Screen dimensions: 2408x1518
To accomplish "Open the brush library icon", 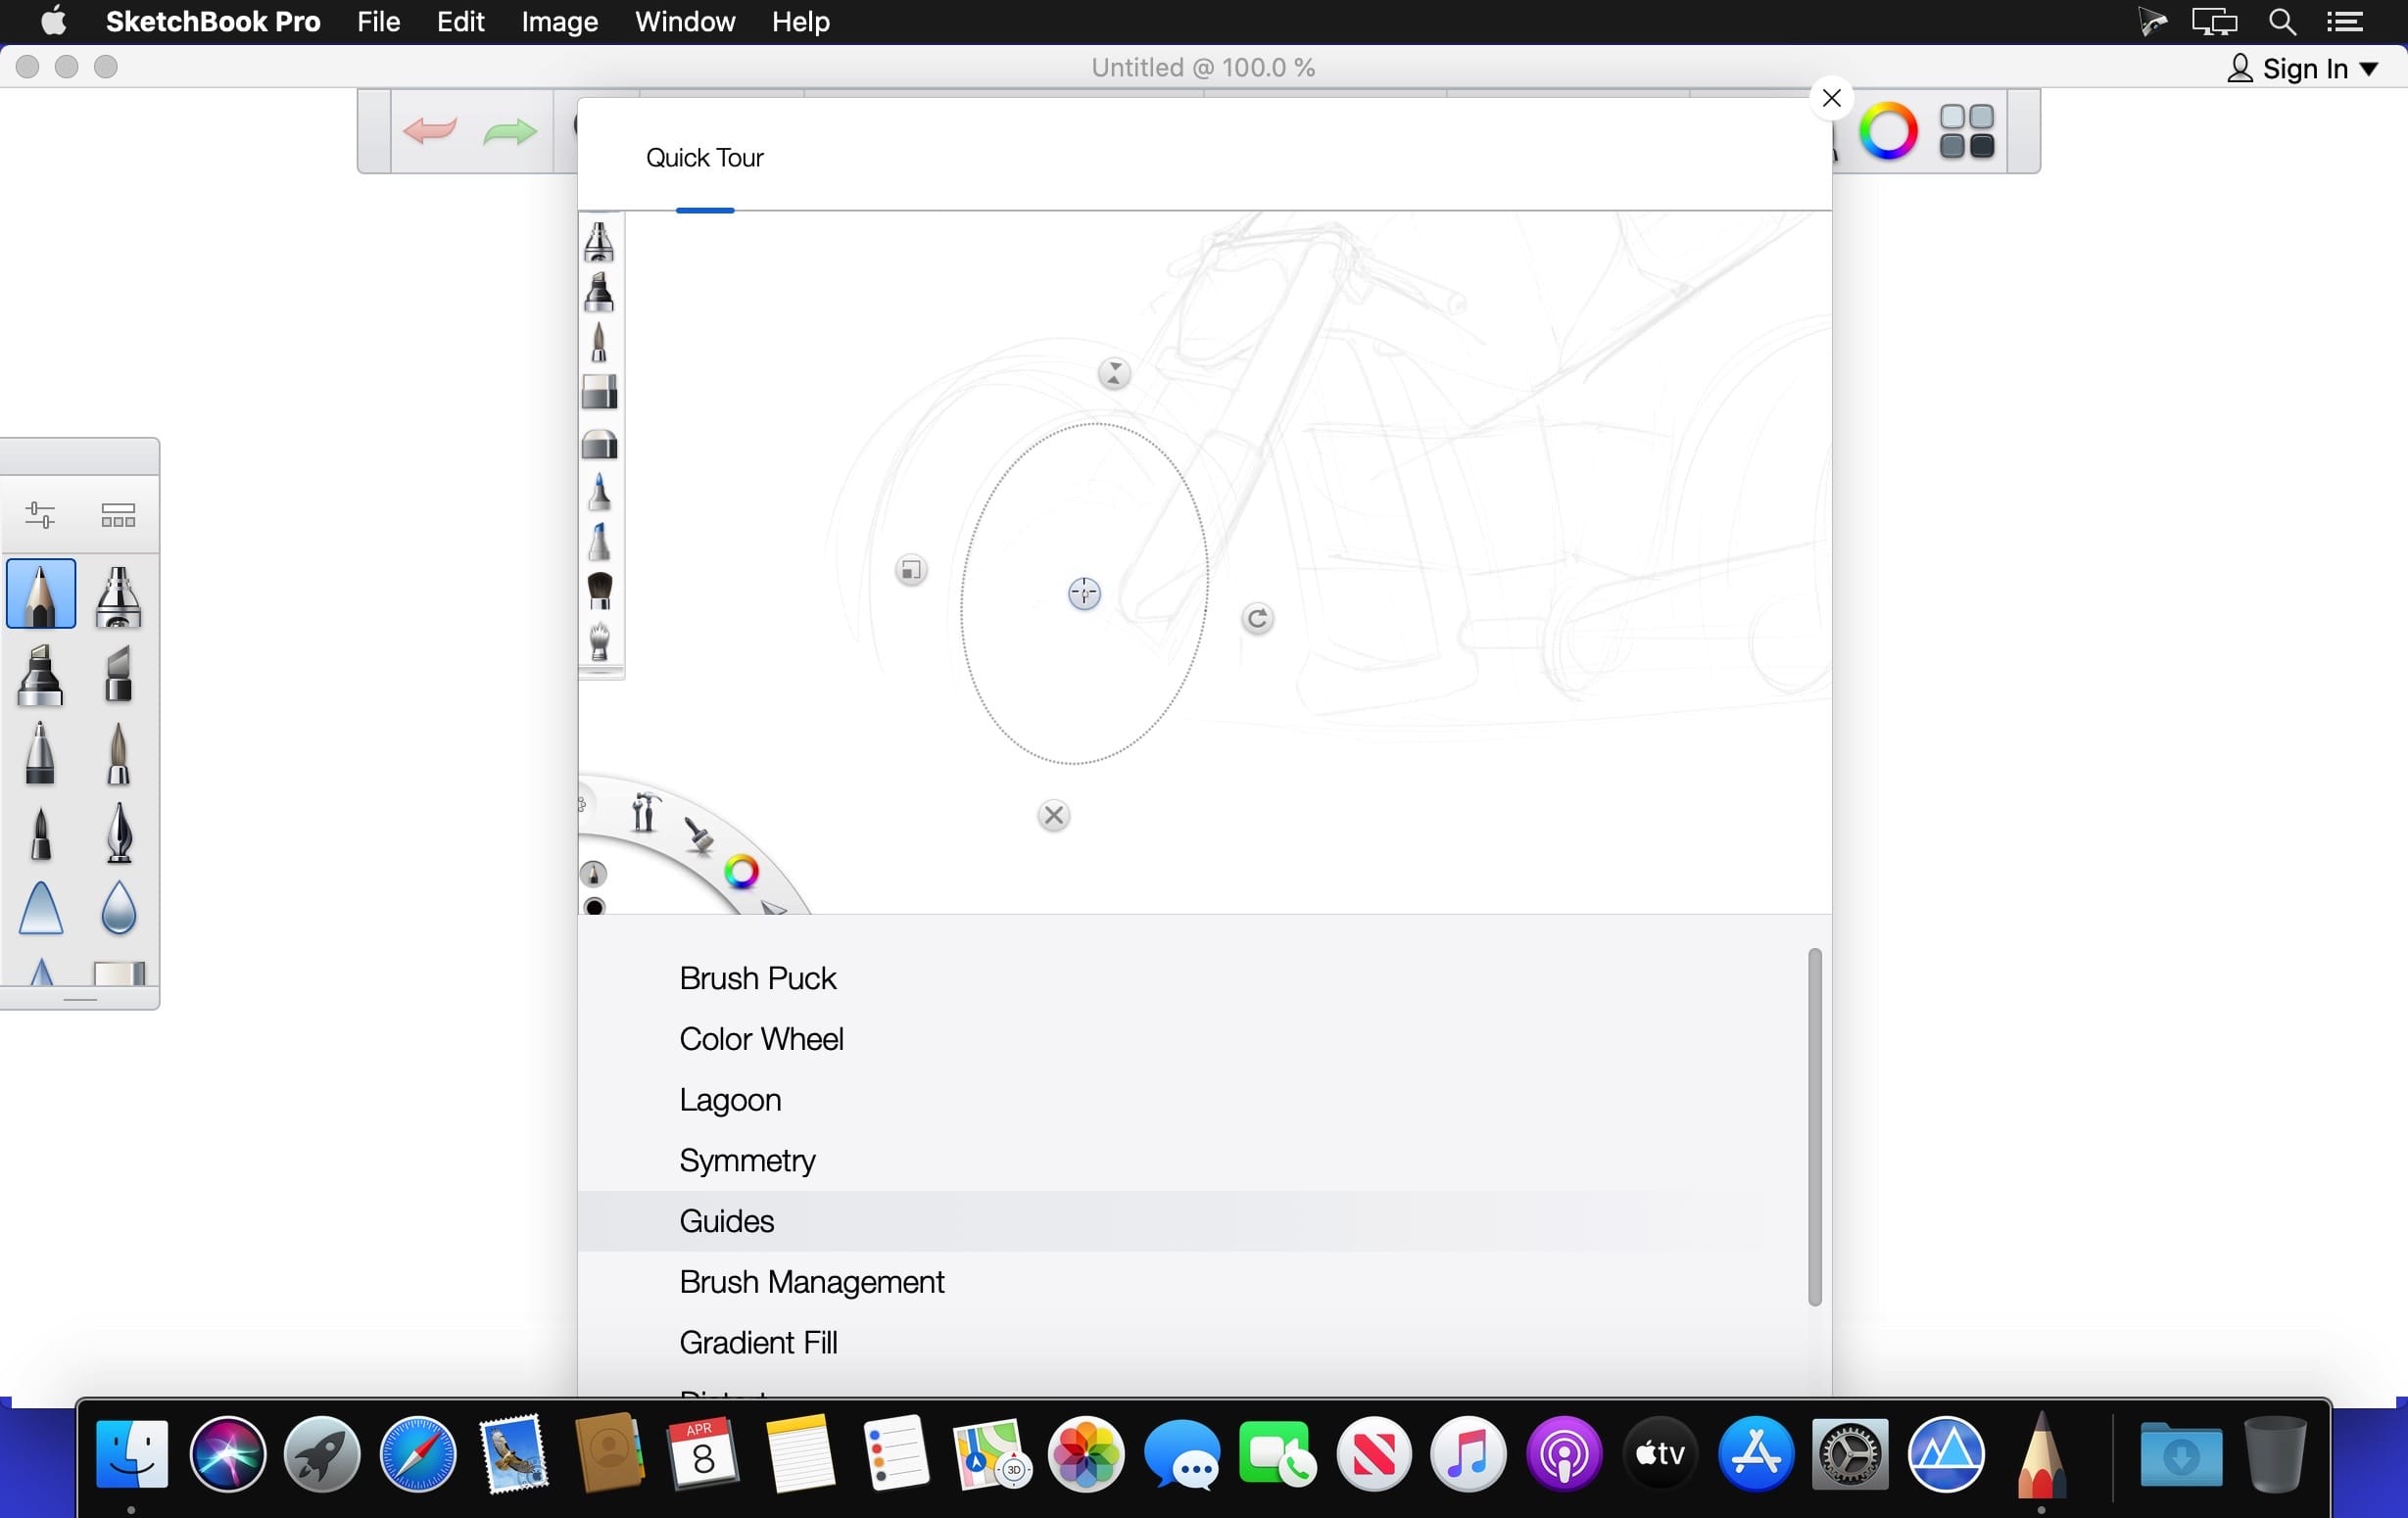I will (x=118, y=515).
